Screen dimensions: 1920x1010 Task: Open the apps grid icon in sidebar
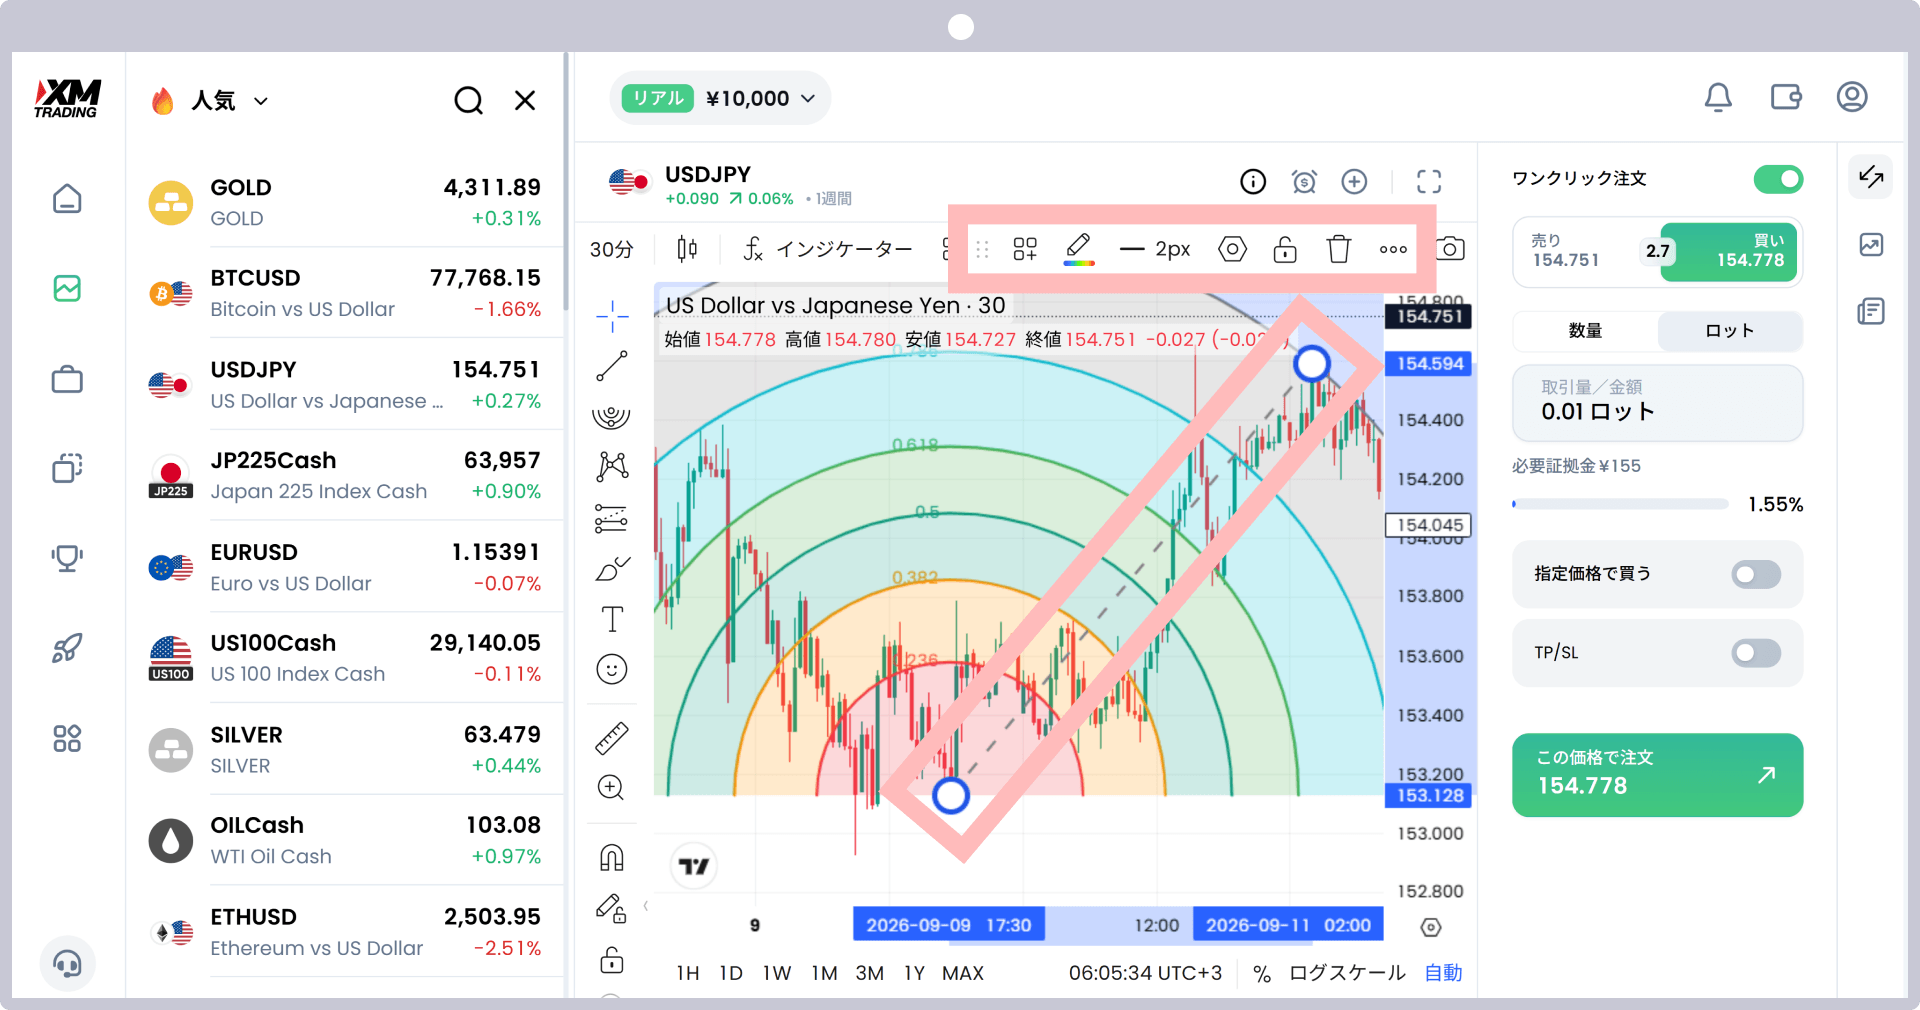point(67,739)
